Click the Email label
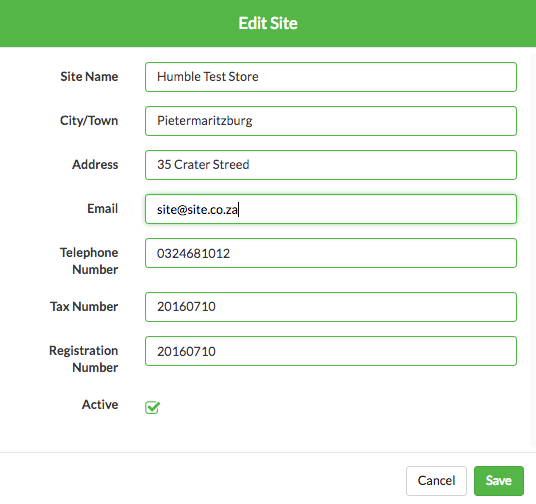This screenshot has height=504, width=536. click(x=103, y=209)
